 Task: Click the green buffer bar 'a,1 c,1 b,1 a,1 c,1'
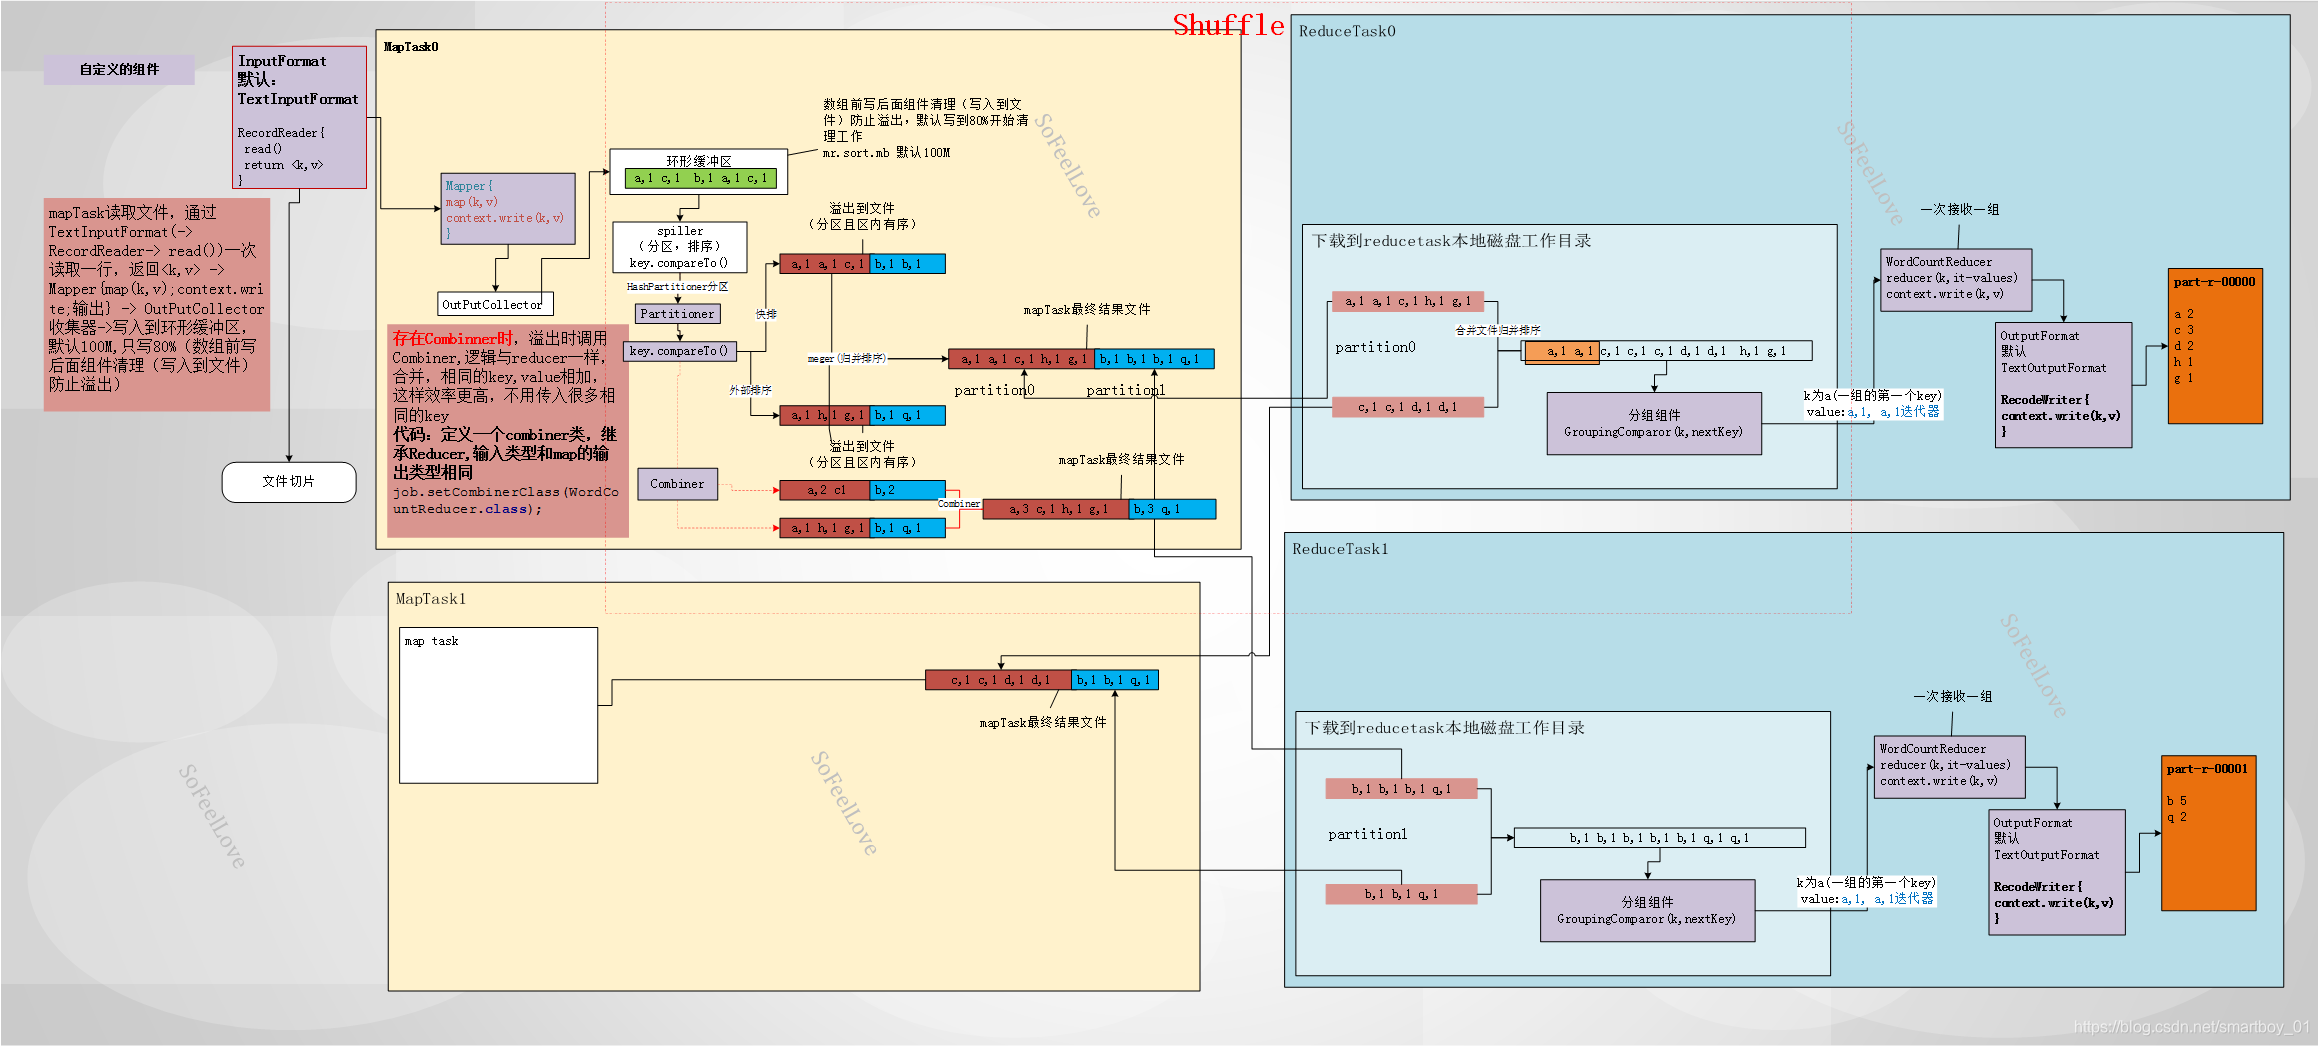[701, 179]
